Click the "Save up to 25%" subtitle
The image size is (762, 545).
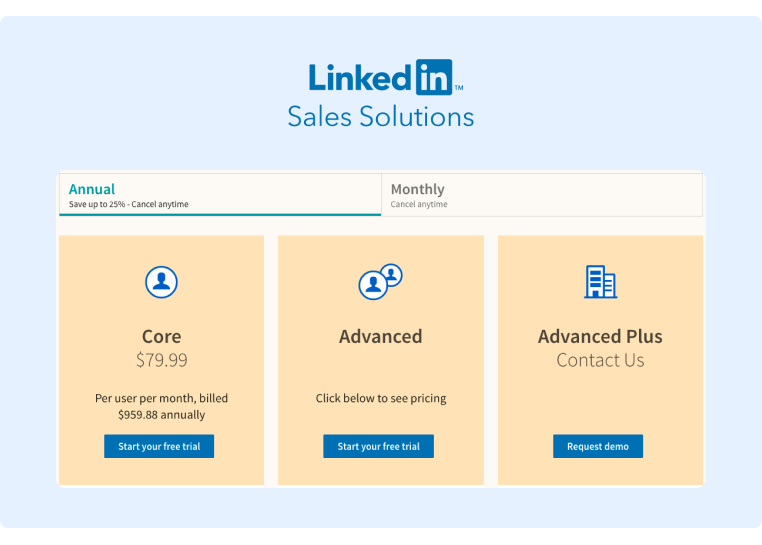click(x=128, y=205)
